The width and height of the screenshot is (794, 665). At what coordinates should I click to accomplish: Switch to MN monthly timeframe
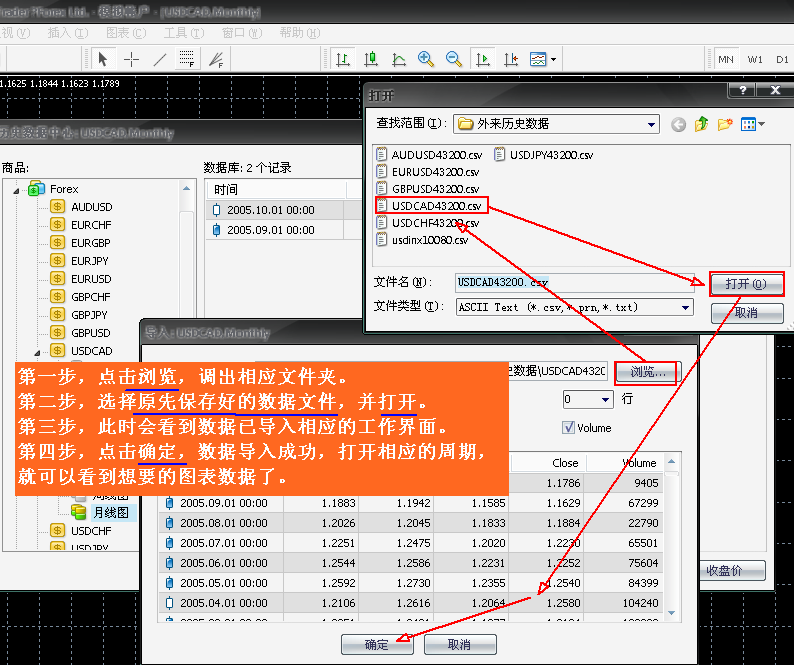tap(725, 59)
